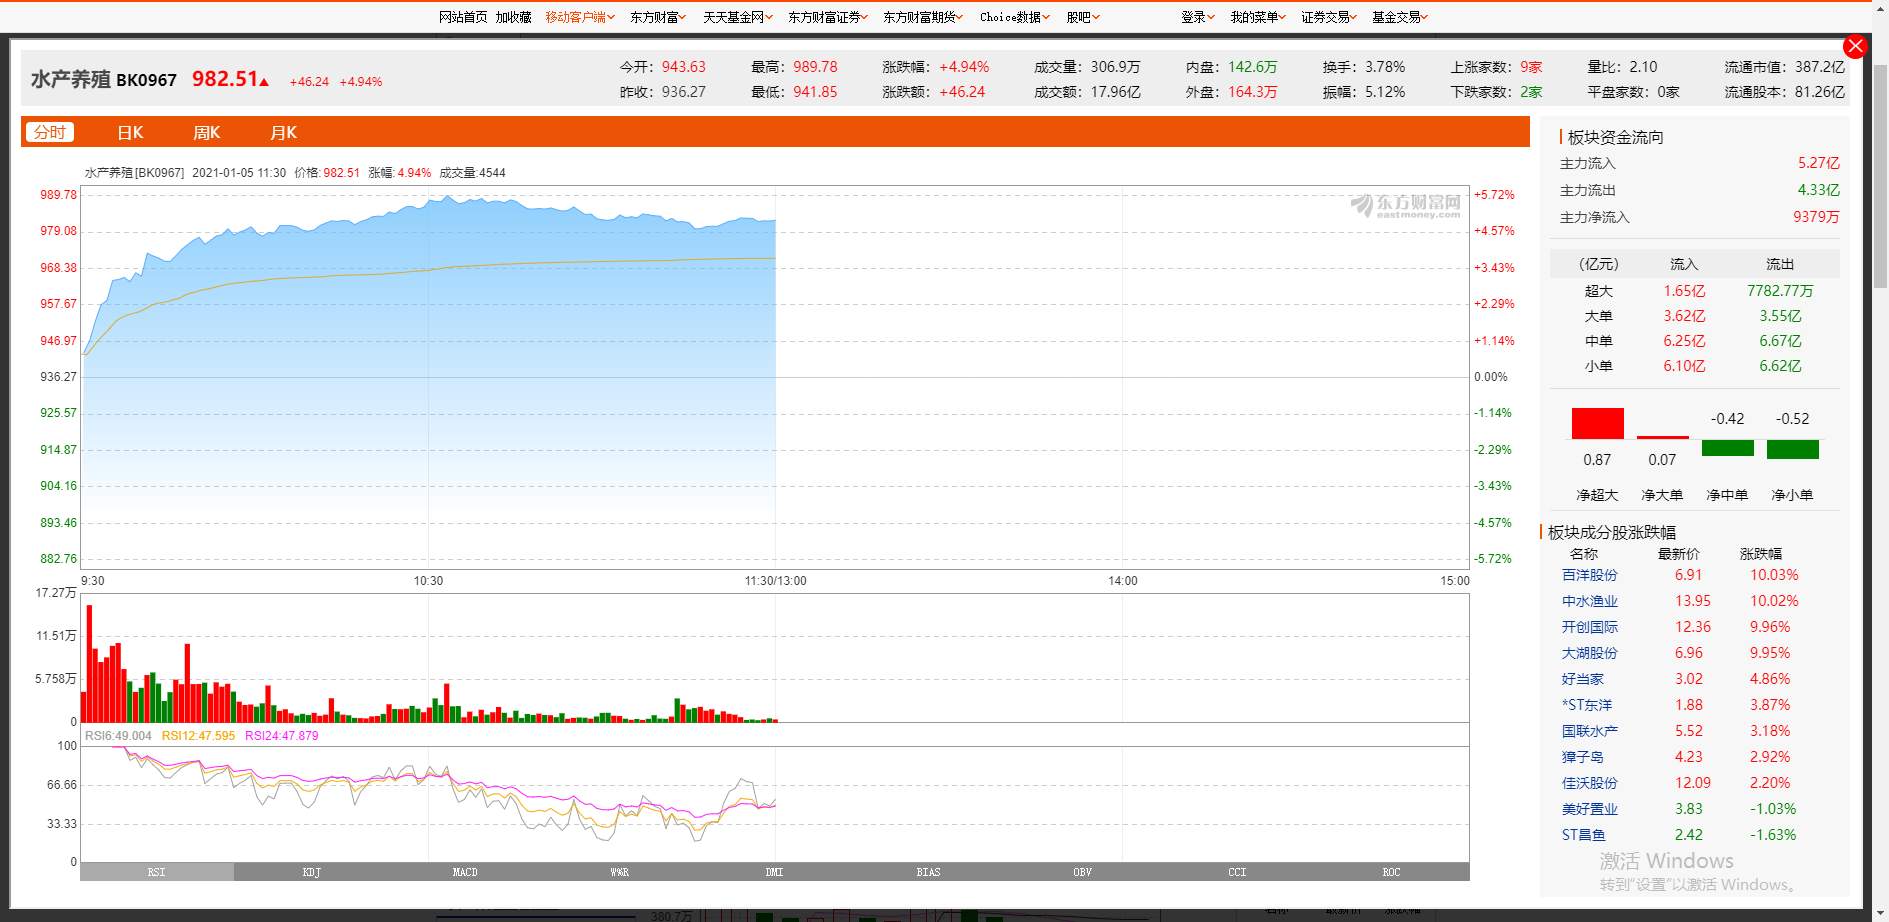The image size is (1889, 922).
Task: Select the KDJ indicator tab
Action: point(311,872)
